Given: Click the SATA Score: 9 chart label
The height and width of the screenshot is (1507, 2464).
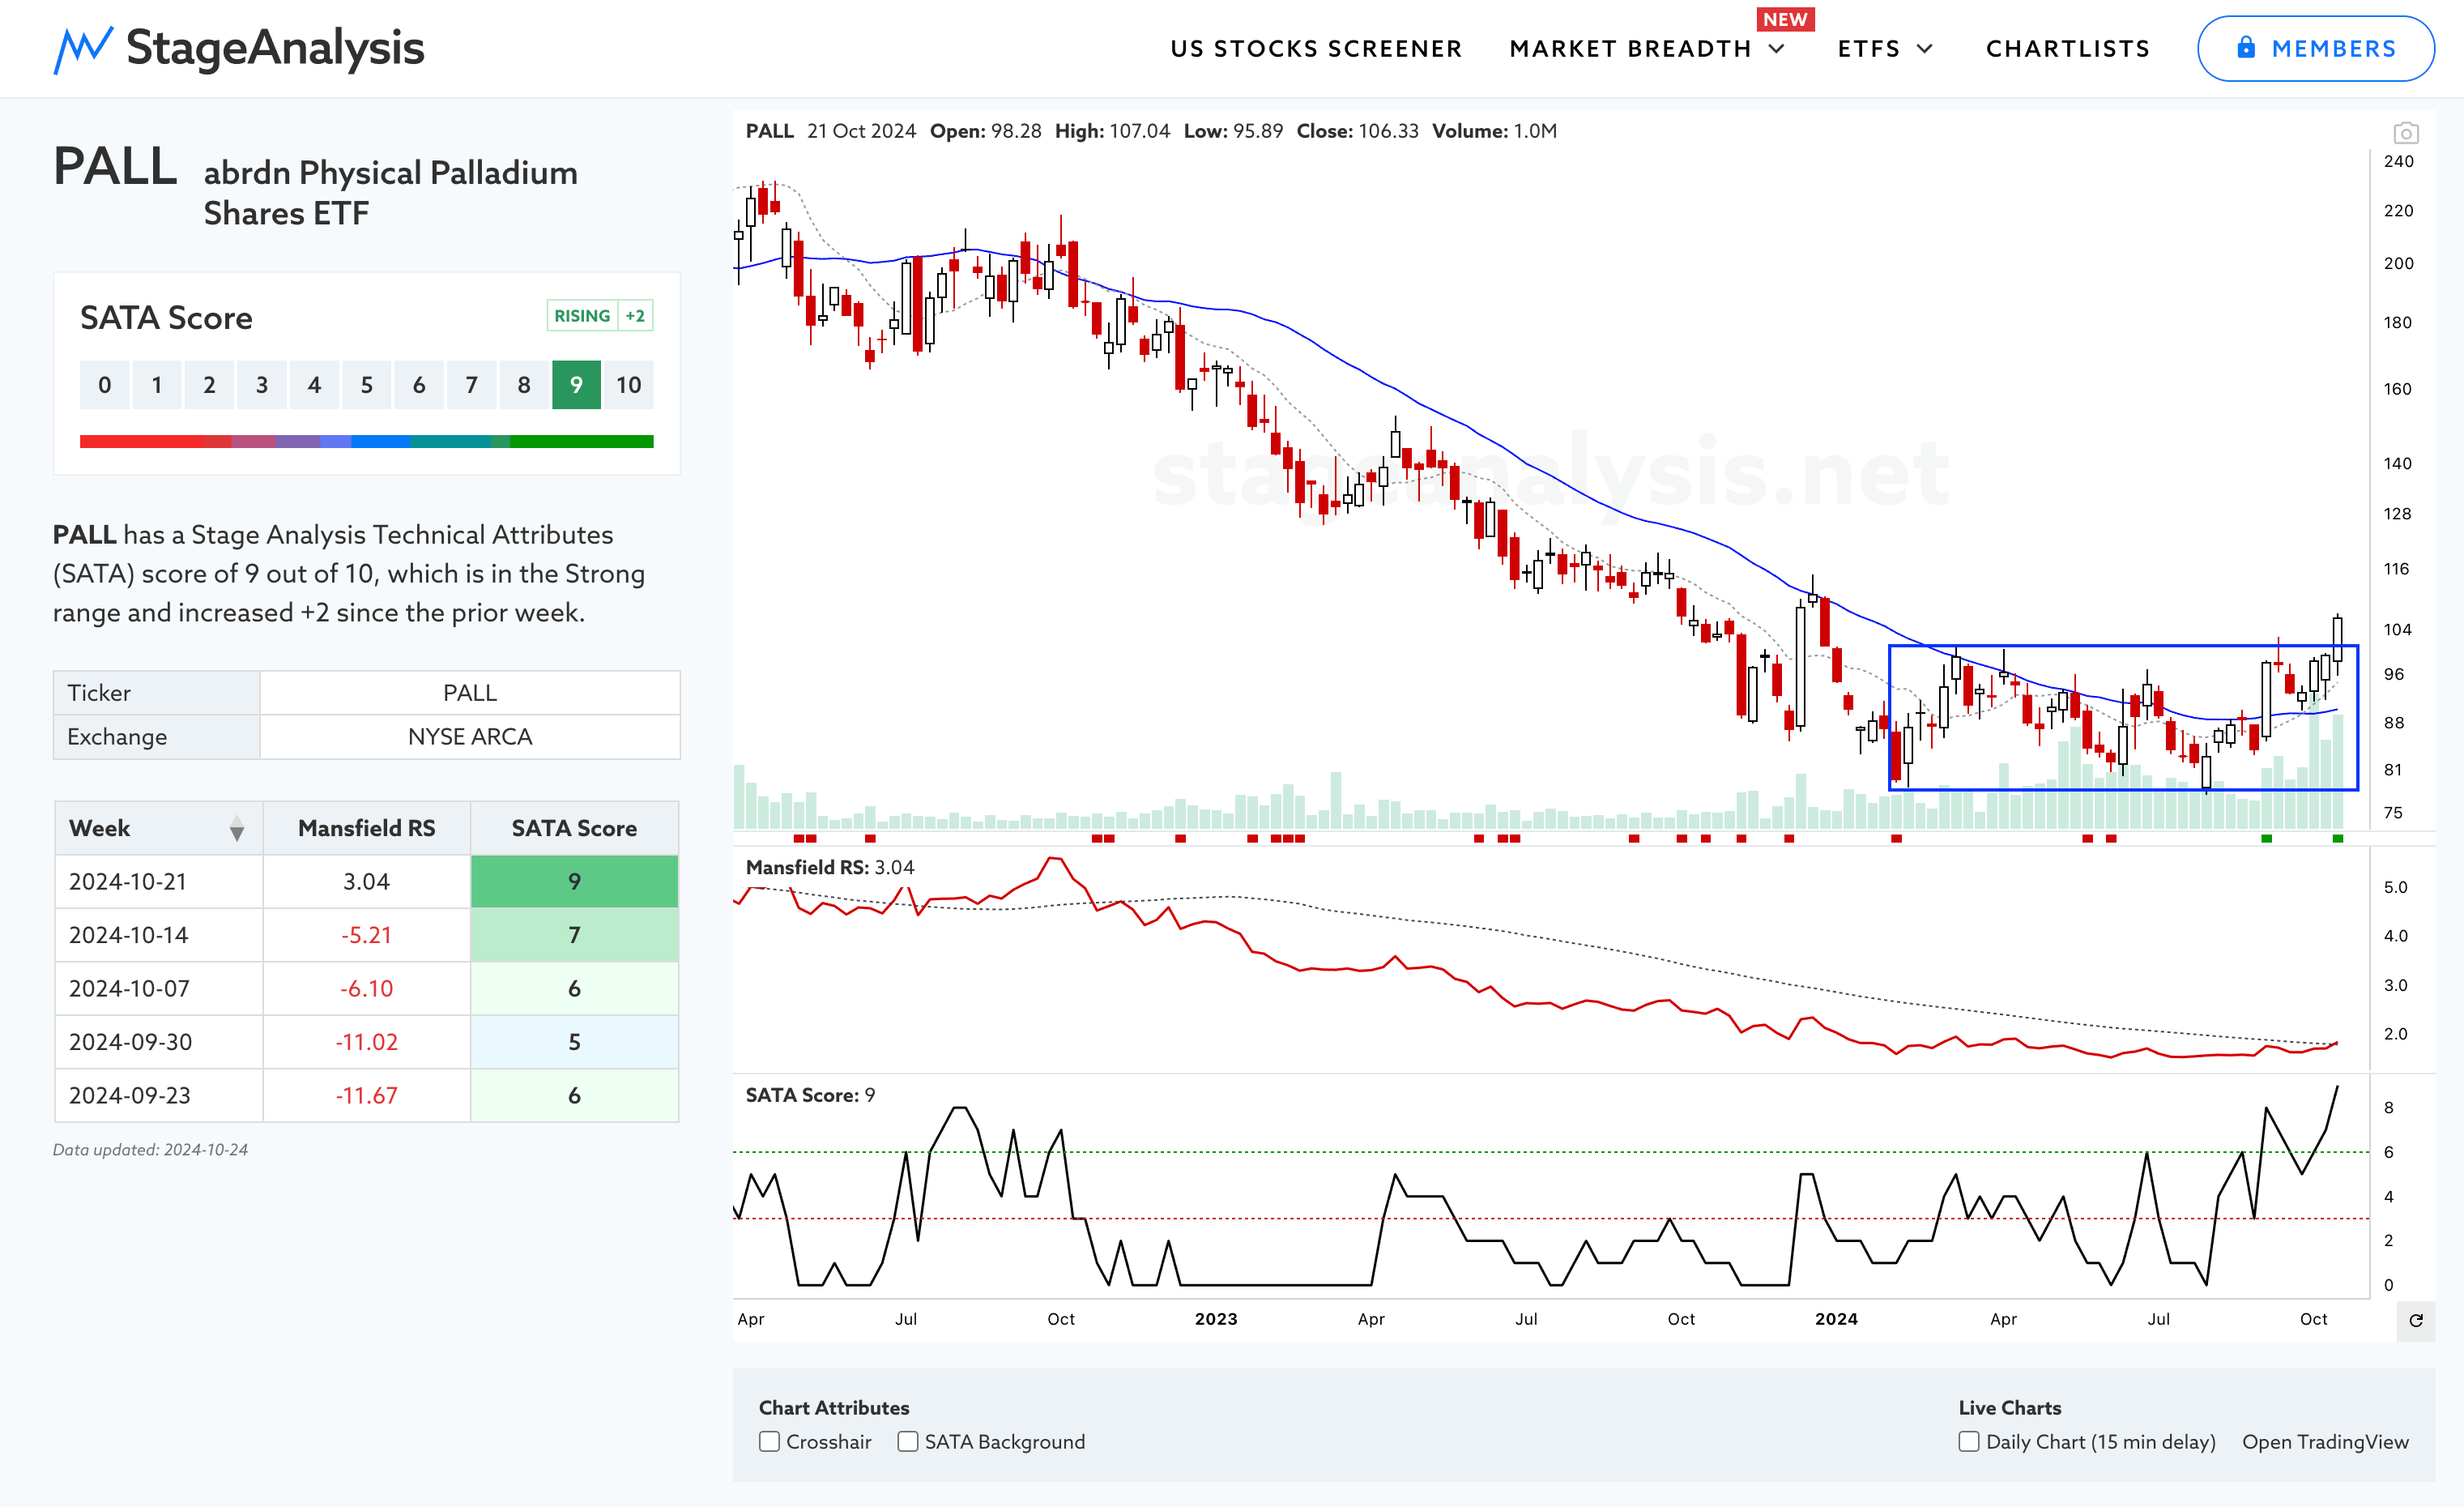Looking at the screenshot, I should [x=810, y=1095].
